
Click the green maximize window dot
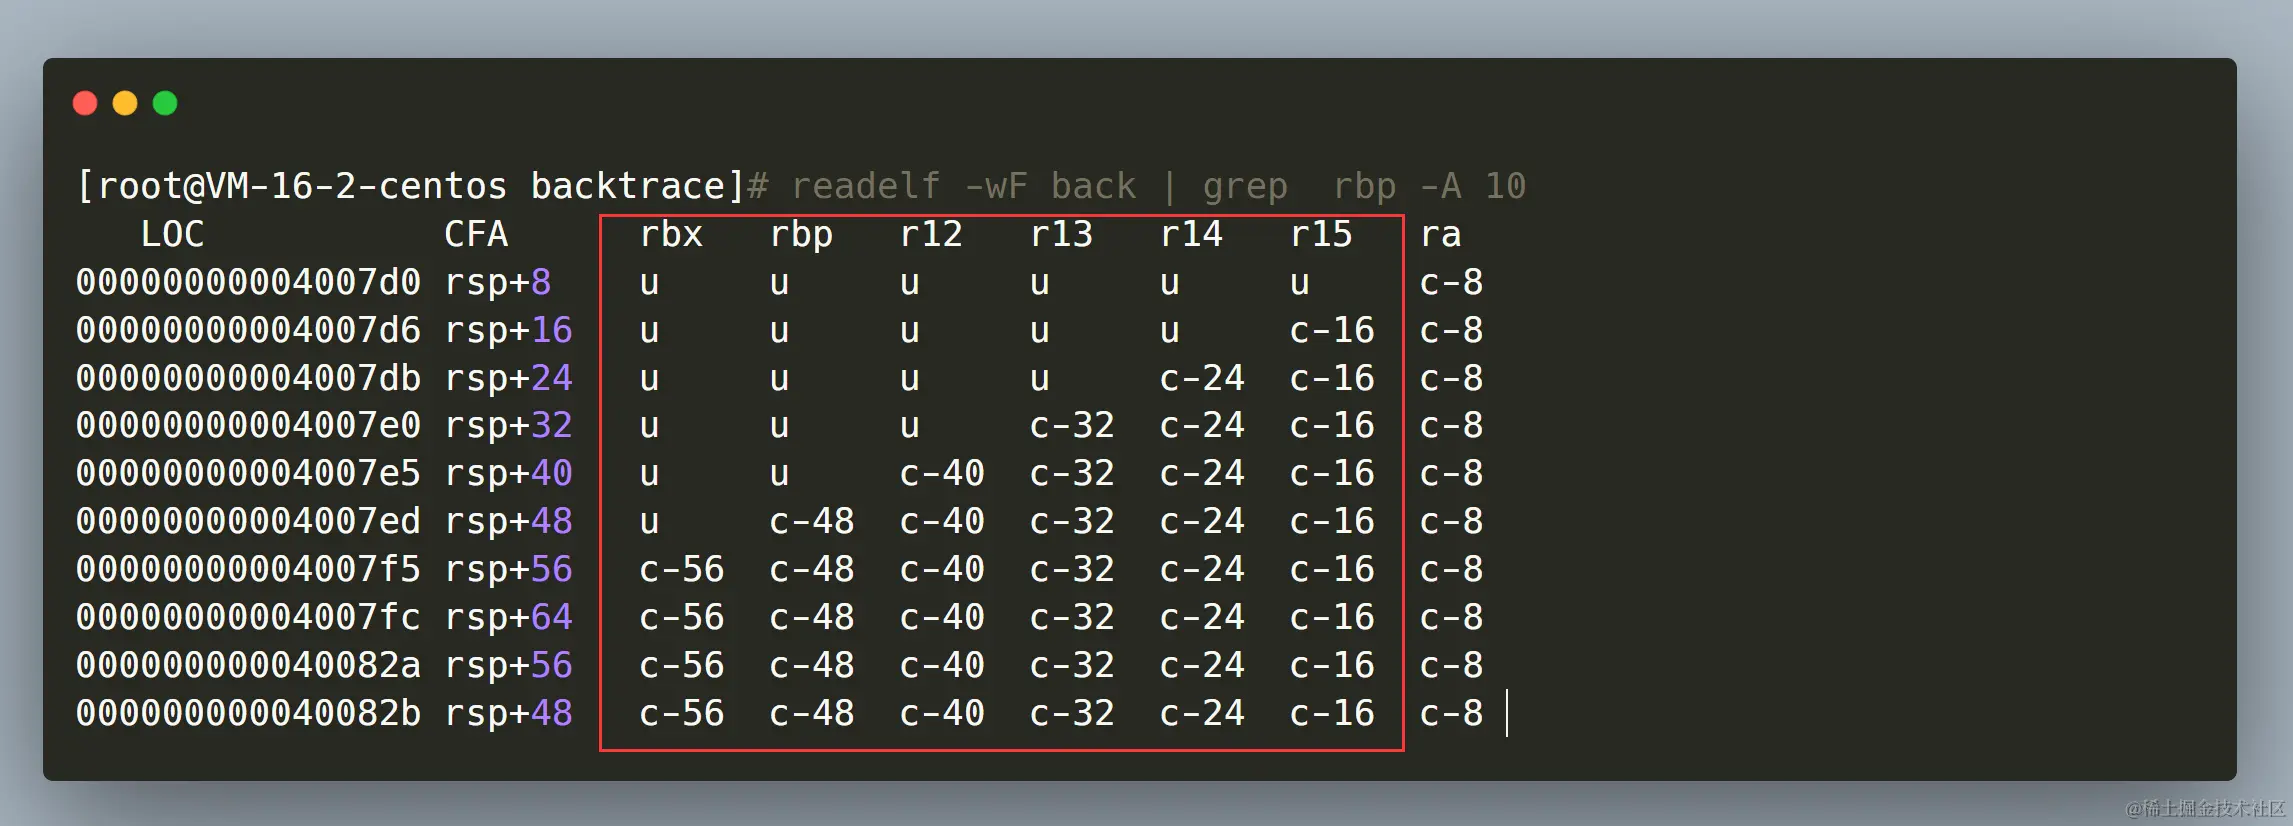[165, 103]
